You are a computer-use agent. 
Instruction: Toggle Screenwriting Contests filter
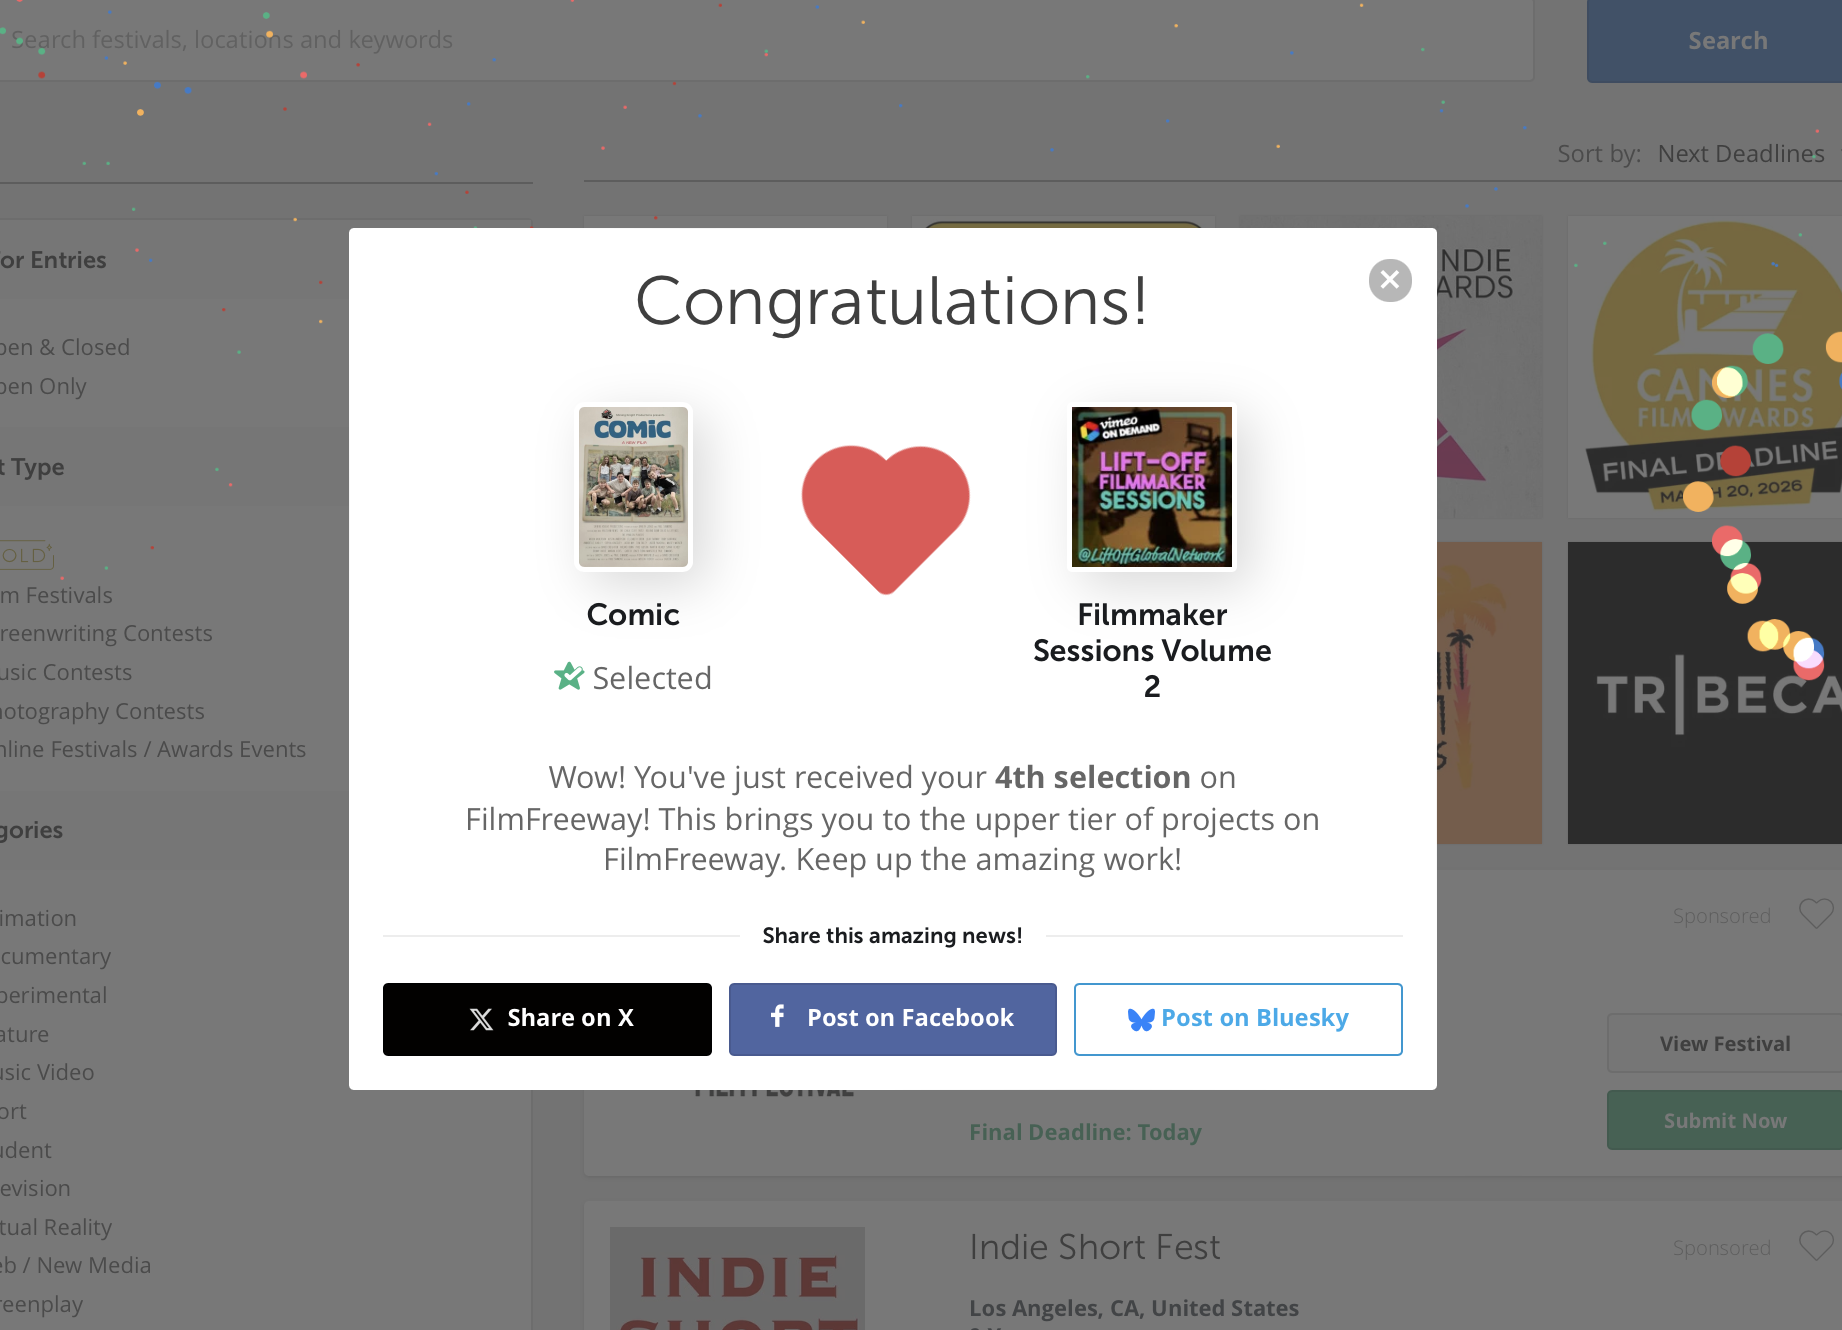tap(106, 633)
